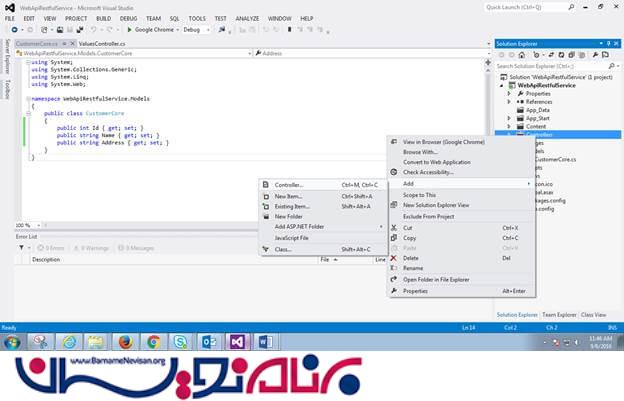624x401 pixels.
Task: Click the Quick Launch search box
Action: tap(545, 7)
